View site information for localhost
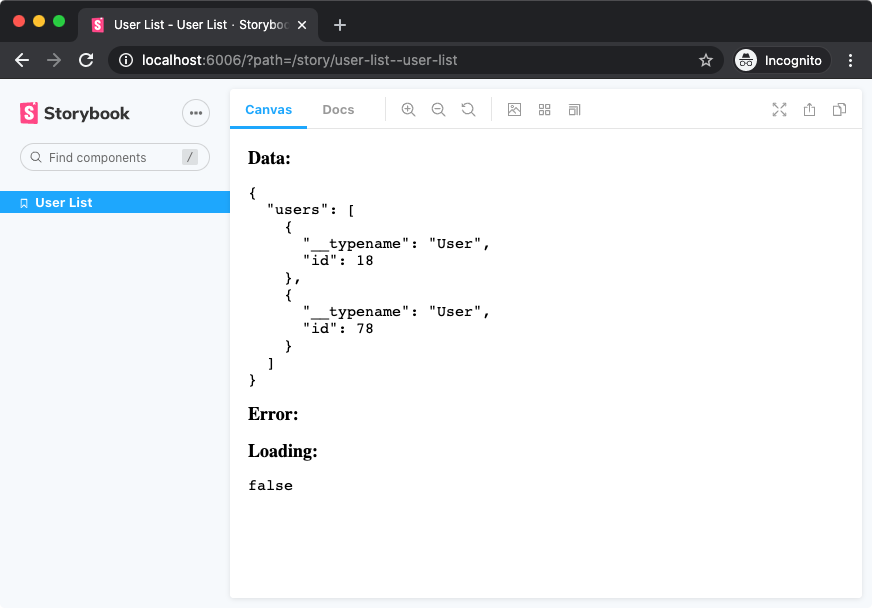The image size is (872, 608). 126,60
